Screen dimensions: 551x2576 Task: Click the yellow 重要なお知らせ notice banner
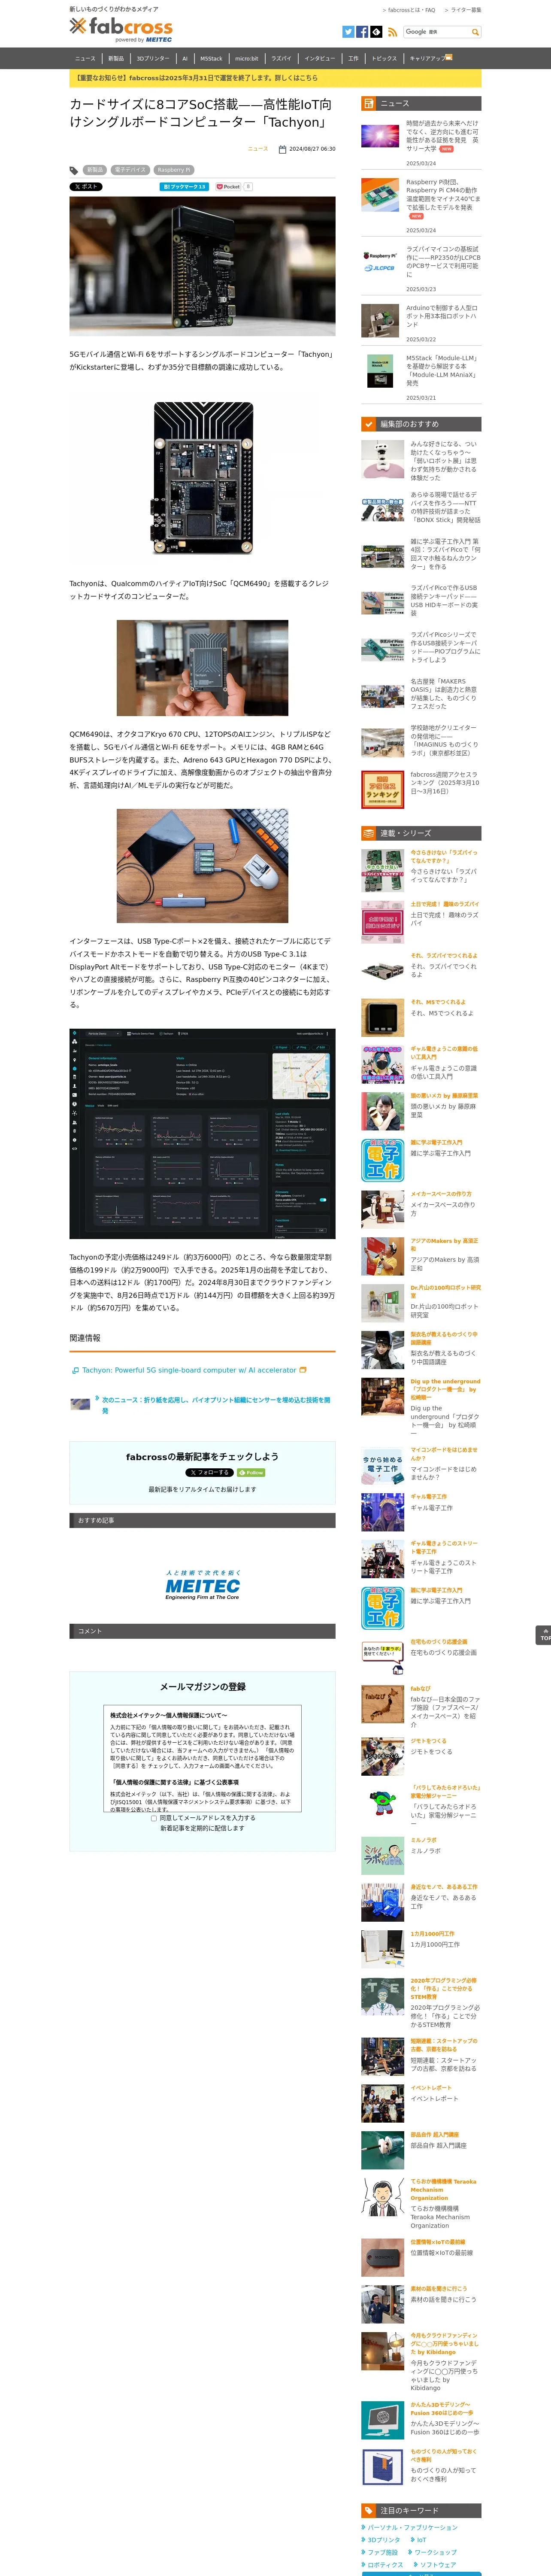tap(275, 78)
